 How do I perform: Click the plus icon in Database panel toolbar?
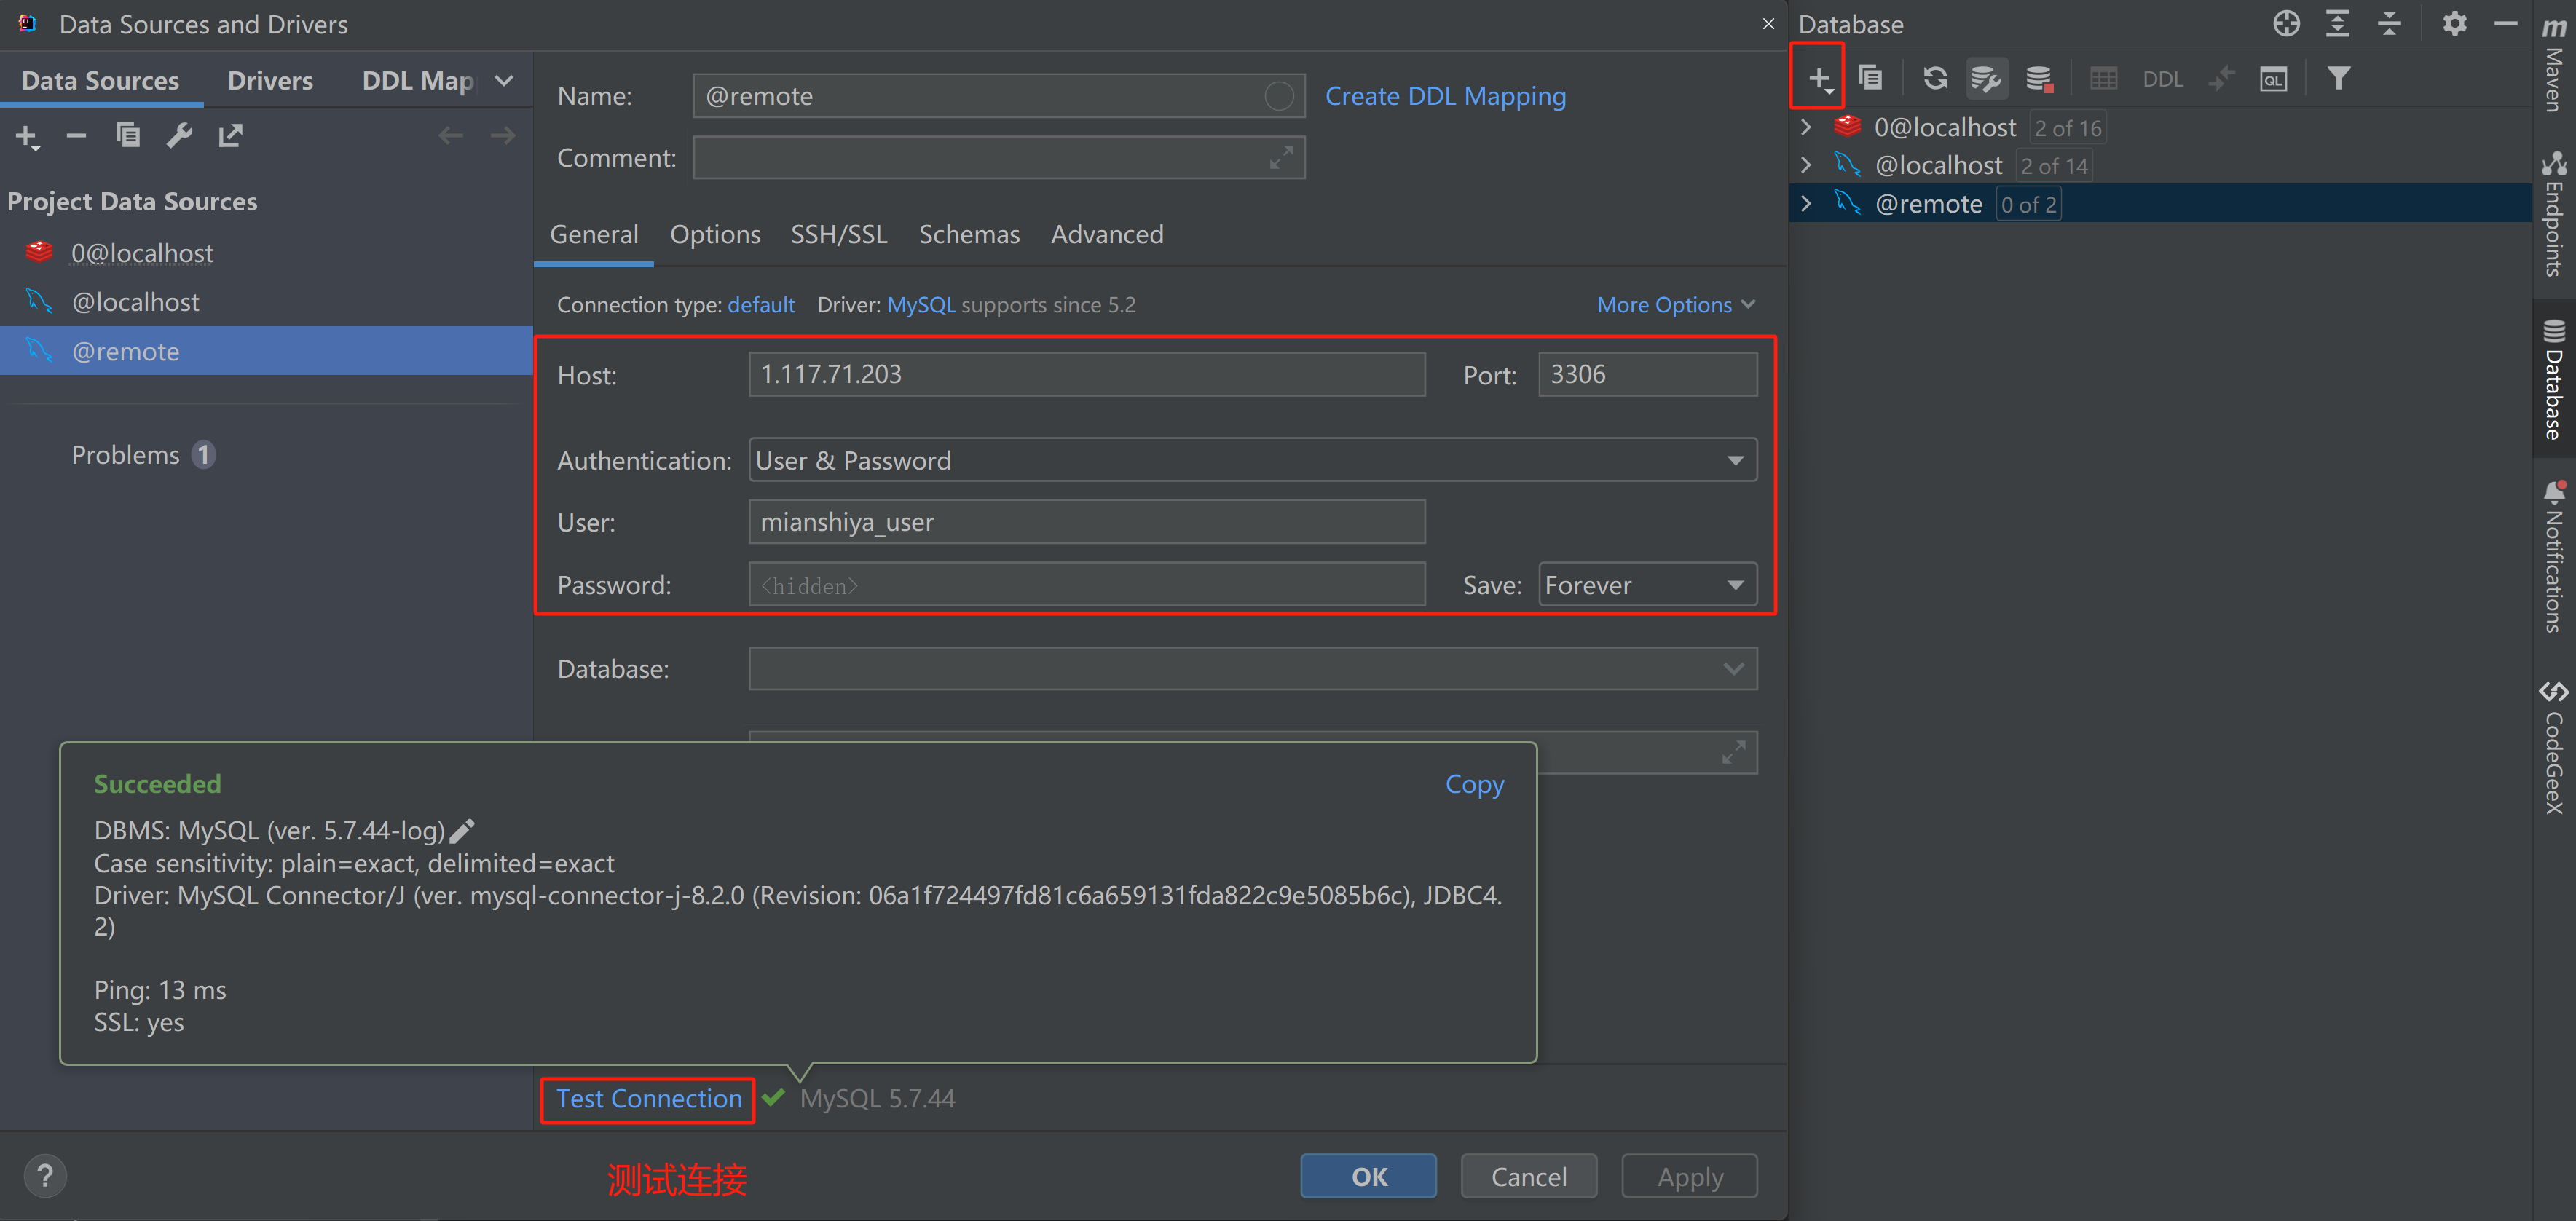coord(1818,78)
